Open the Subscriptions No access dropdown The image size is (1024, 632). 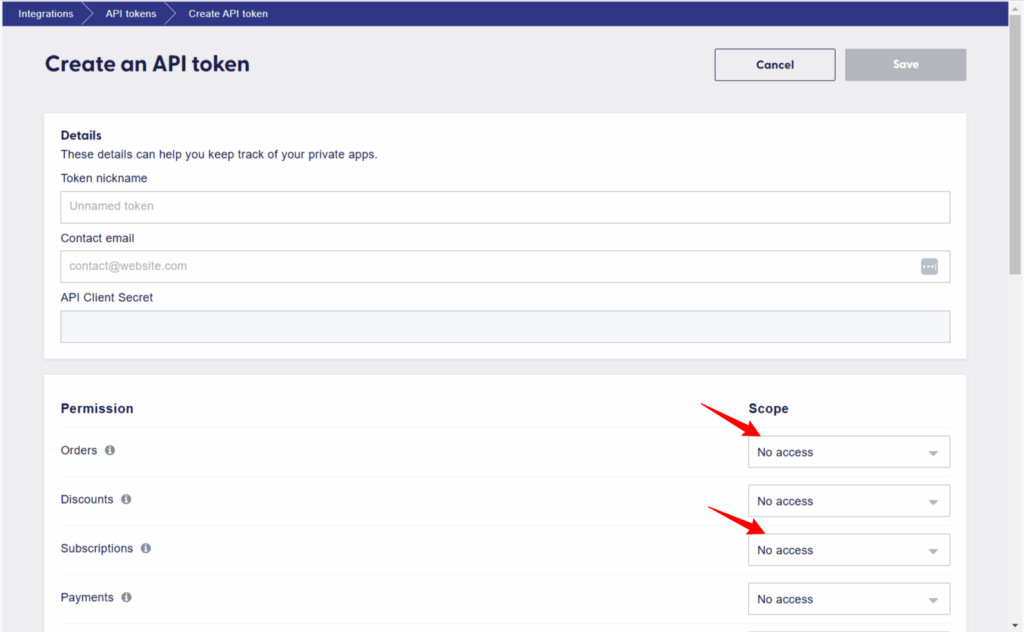coord(848,549)
